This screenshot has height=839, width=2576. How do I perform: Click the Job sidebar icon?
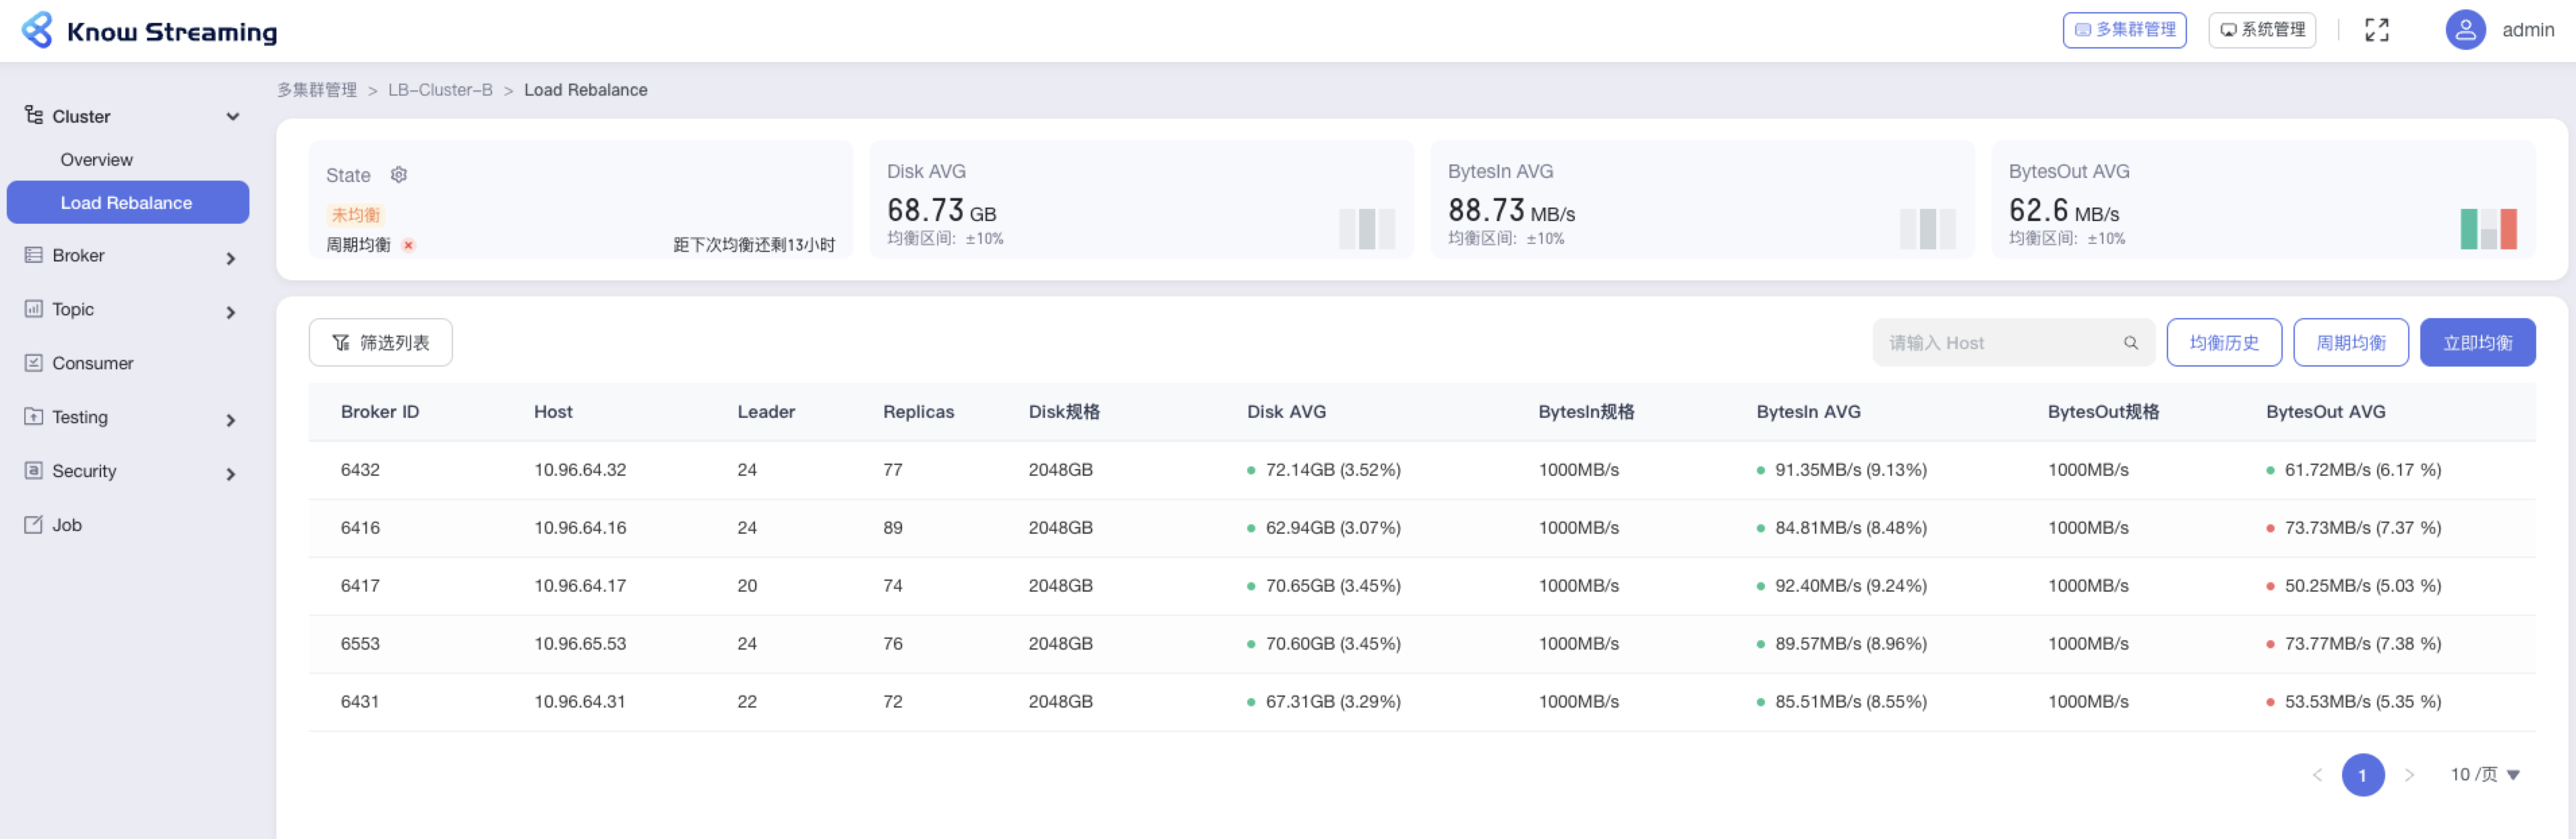click(x=33, y=525)
